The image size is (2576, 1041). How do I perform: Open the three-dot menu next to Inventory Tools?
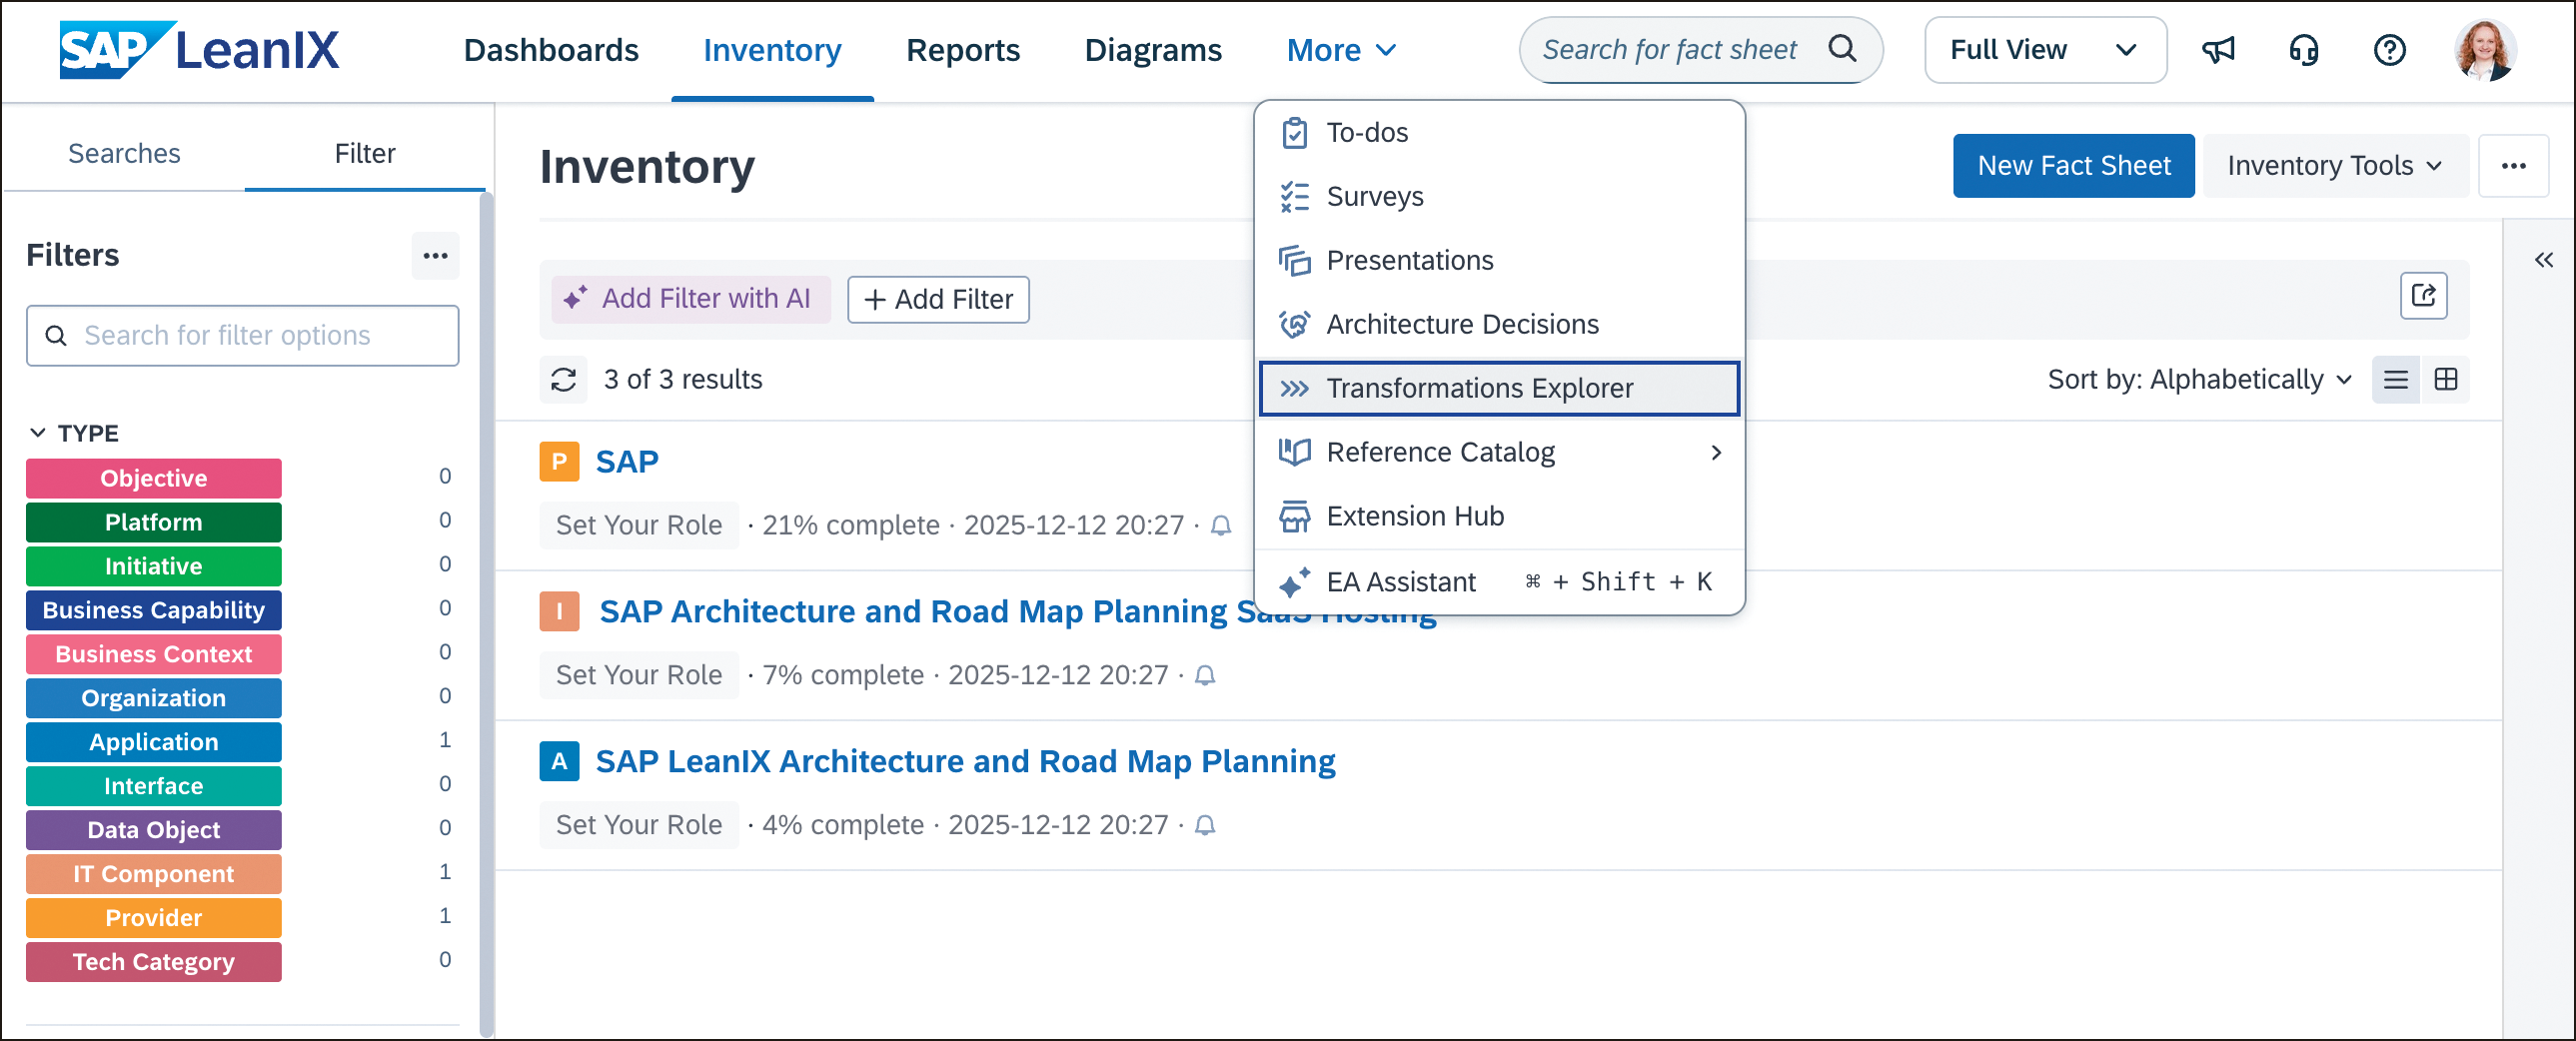click(2514, 166)
